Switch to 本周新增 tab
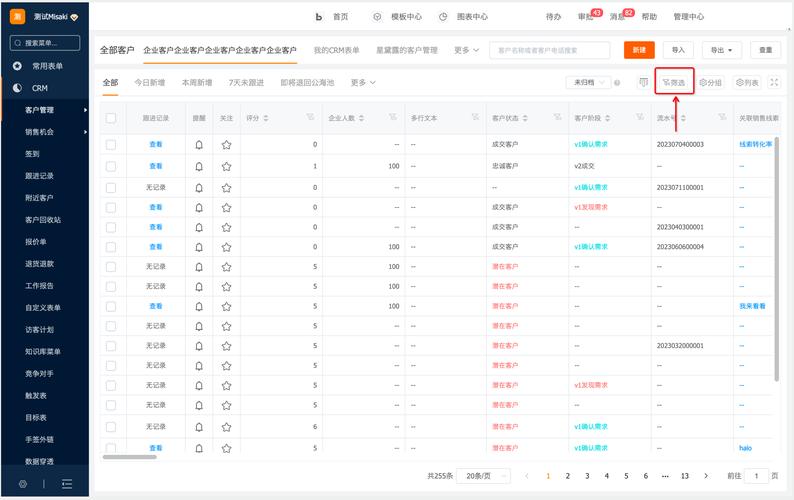 pos(197,83)
